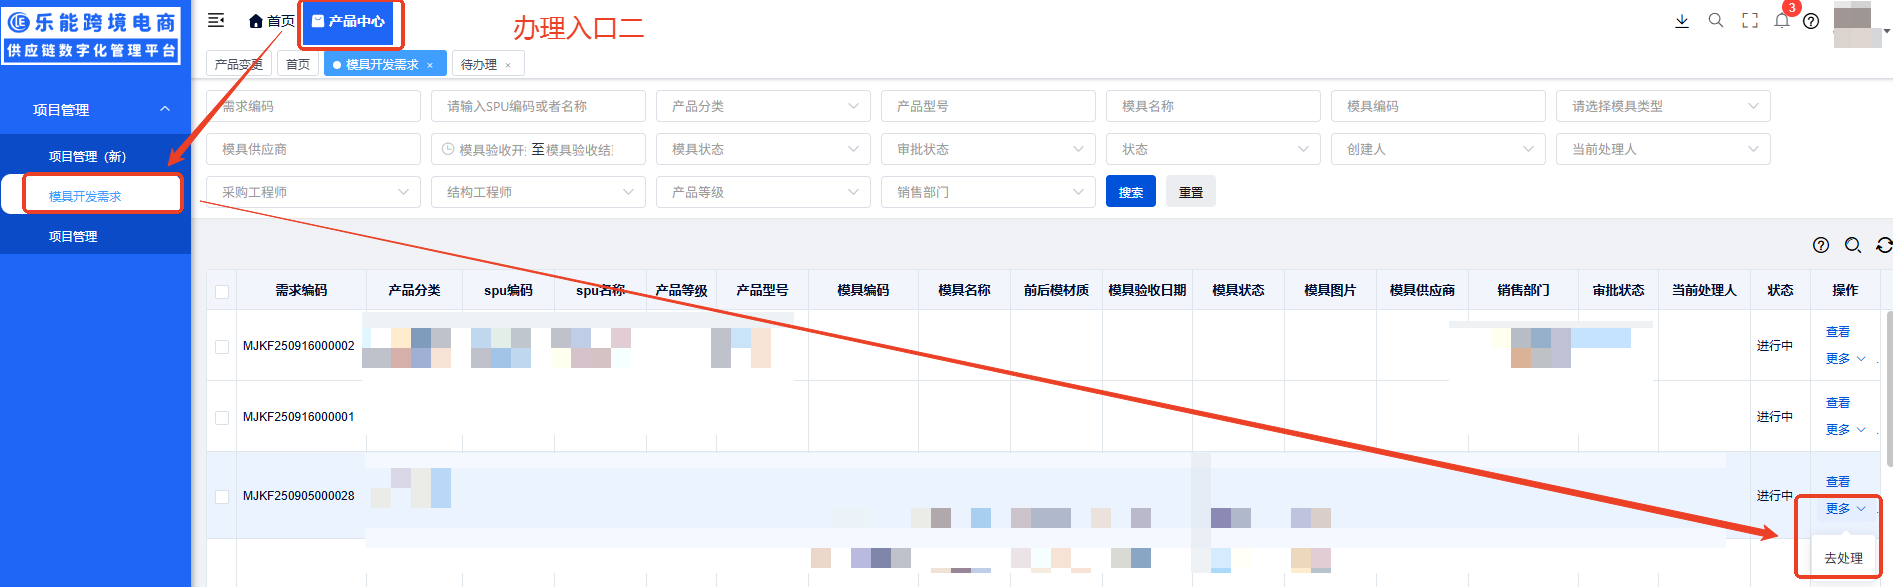1893x587 pixels.
Task: Click the 乐能跨境电商 logo
Action: pos(92,36)
